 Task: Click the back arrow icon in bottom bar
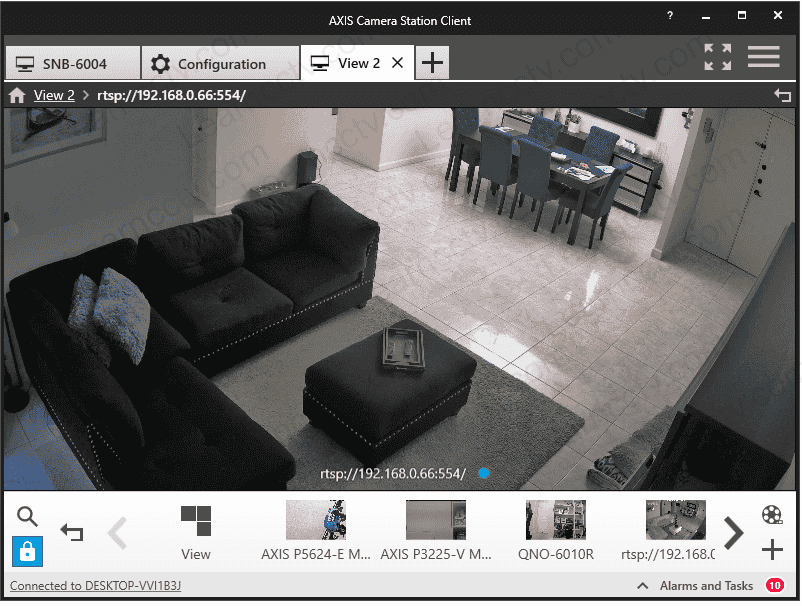tap(72, 533)
